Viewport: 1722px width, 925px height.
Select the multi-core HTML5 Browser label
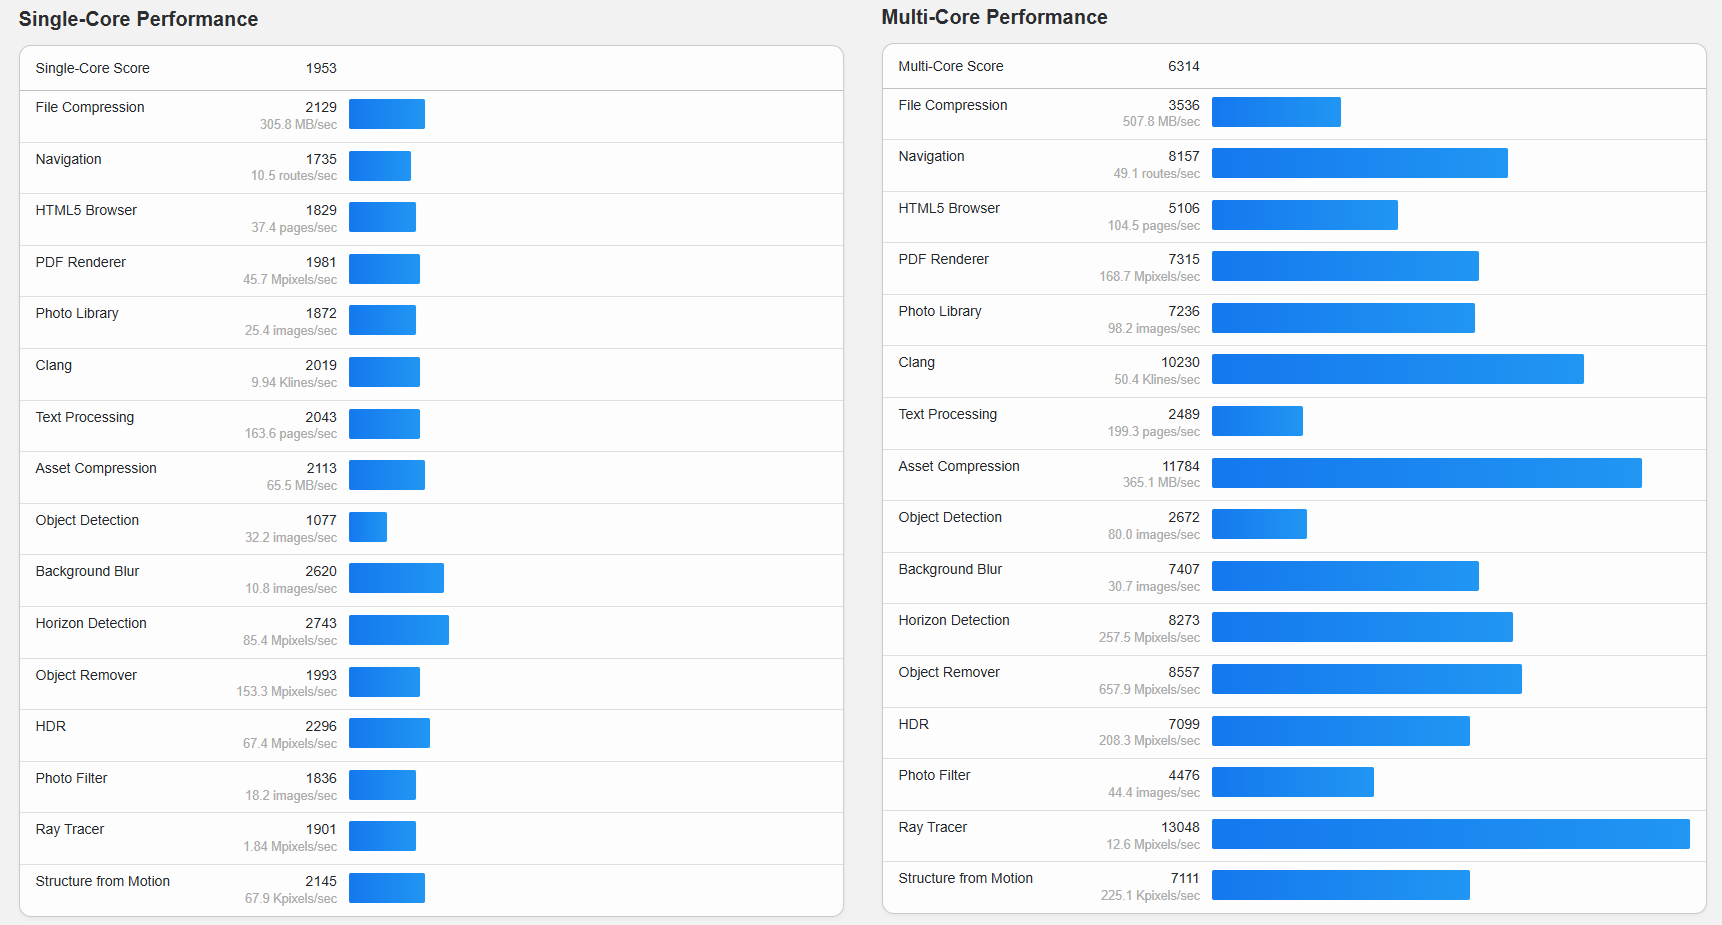click(948, 208)
